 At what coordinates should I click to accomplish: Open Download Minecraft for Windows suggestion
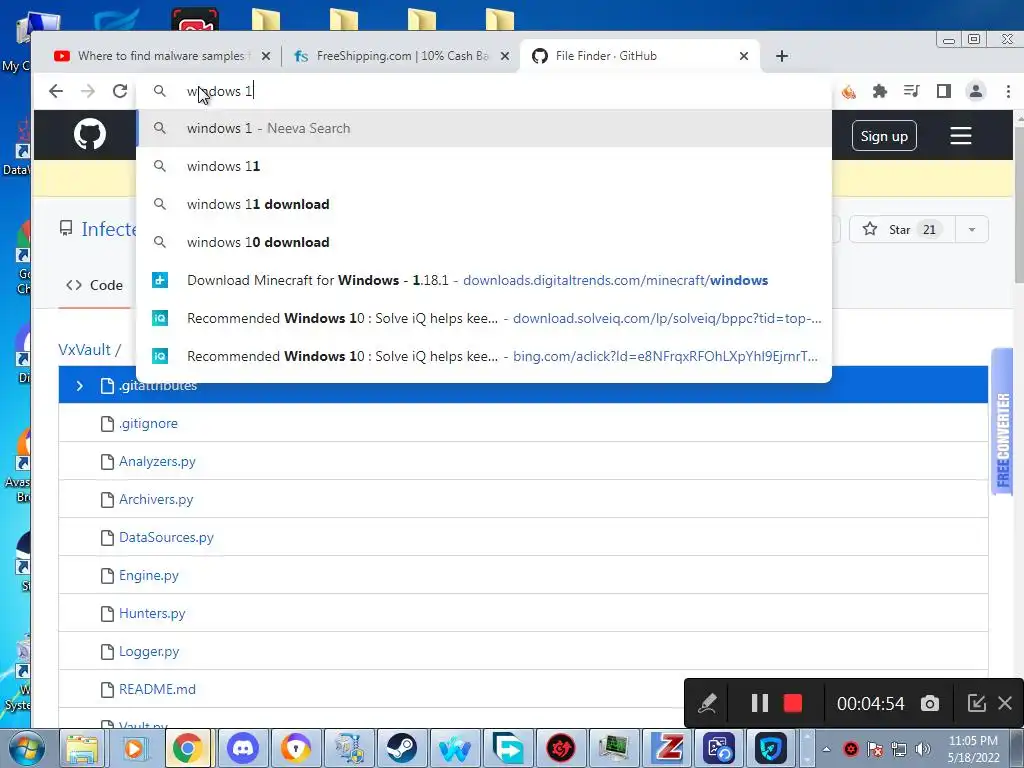(x=484, y=280)
